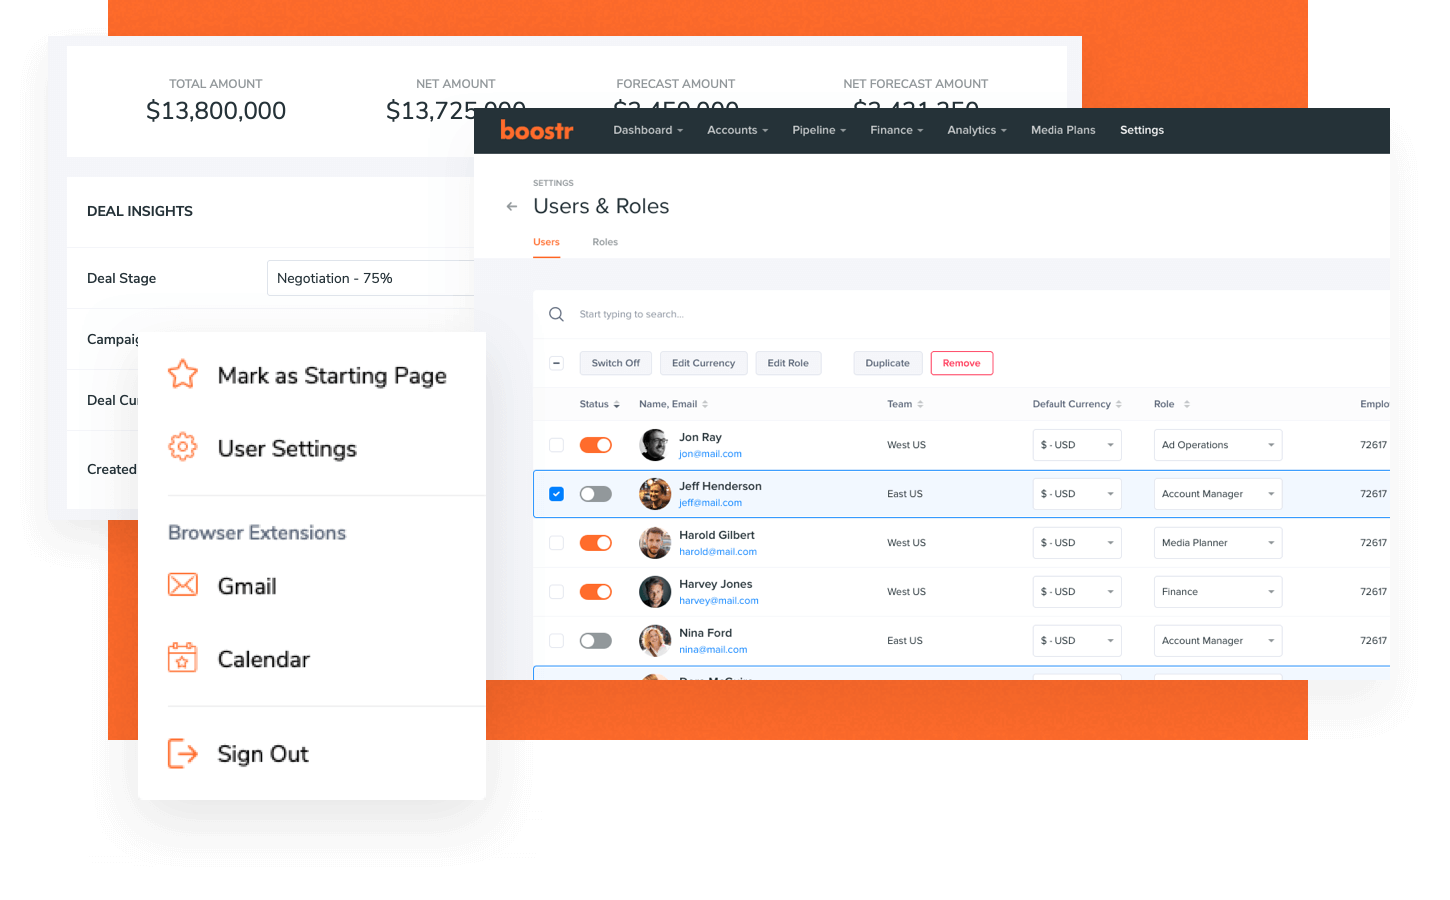The image size is (1450, 900).
Task: Click the boostr logo
Action: pyautogui.click(x=537, y=130)
